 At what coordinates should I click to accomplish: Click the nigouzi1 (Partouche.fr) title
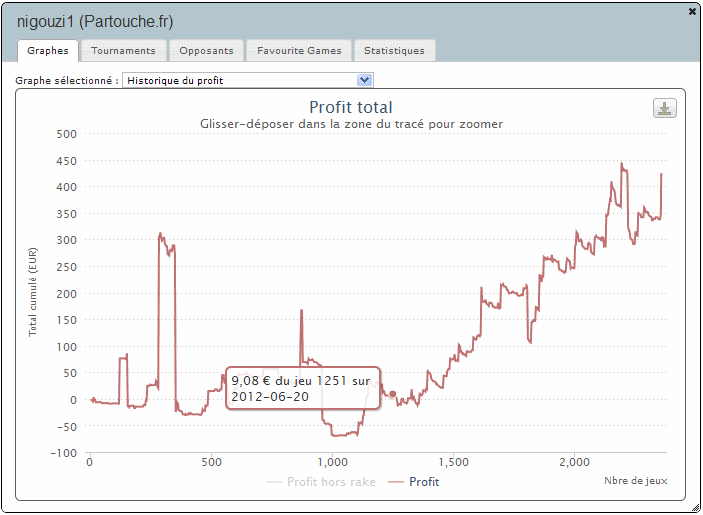point(95,22)
